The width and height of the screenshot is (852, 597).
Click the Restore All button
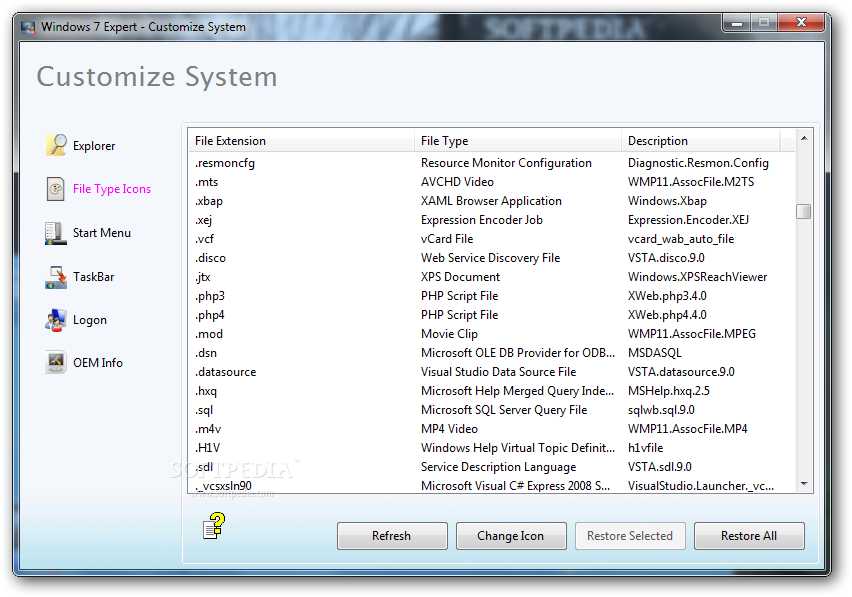click(749, 536)
